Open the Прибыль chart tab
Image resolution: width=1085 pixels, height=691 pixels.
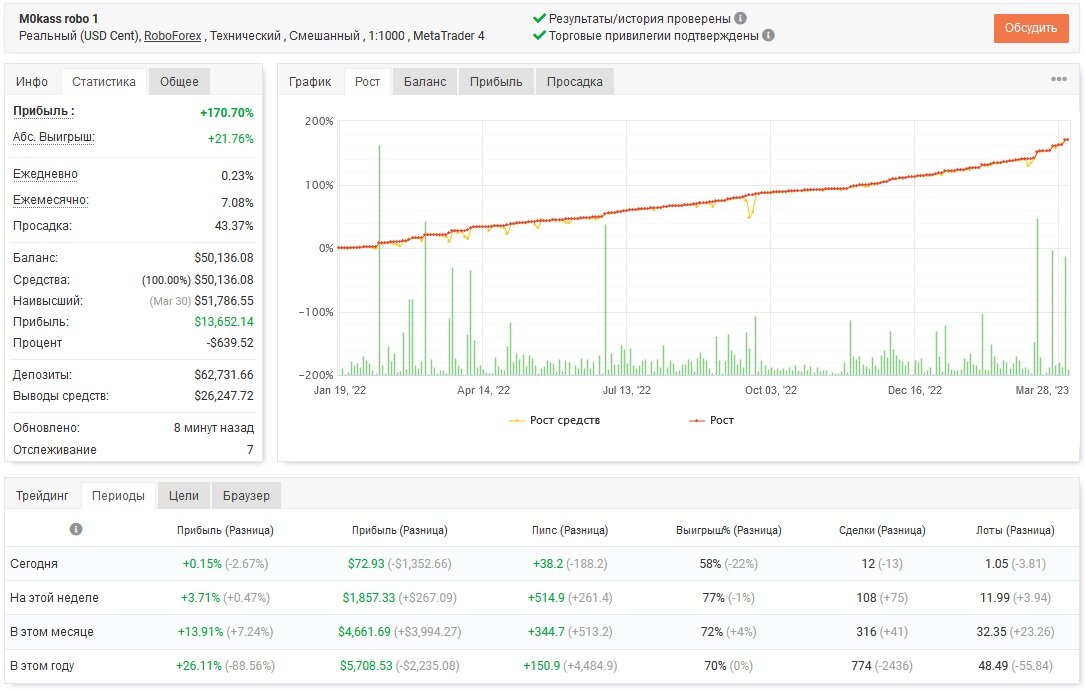[x=496, y=82]
